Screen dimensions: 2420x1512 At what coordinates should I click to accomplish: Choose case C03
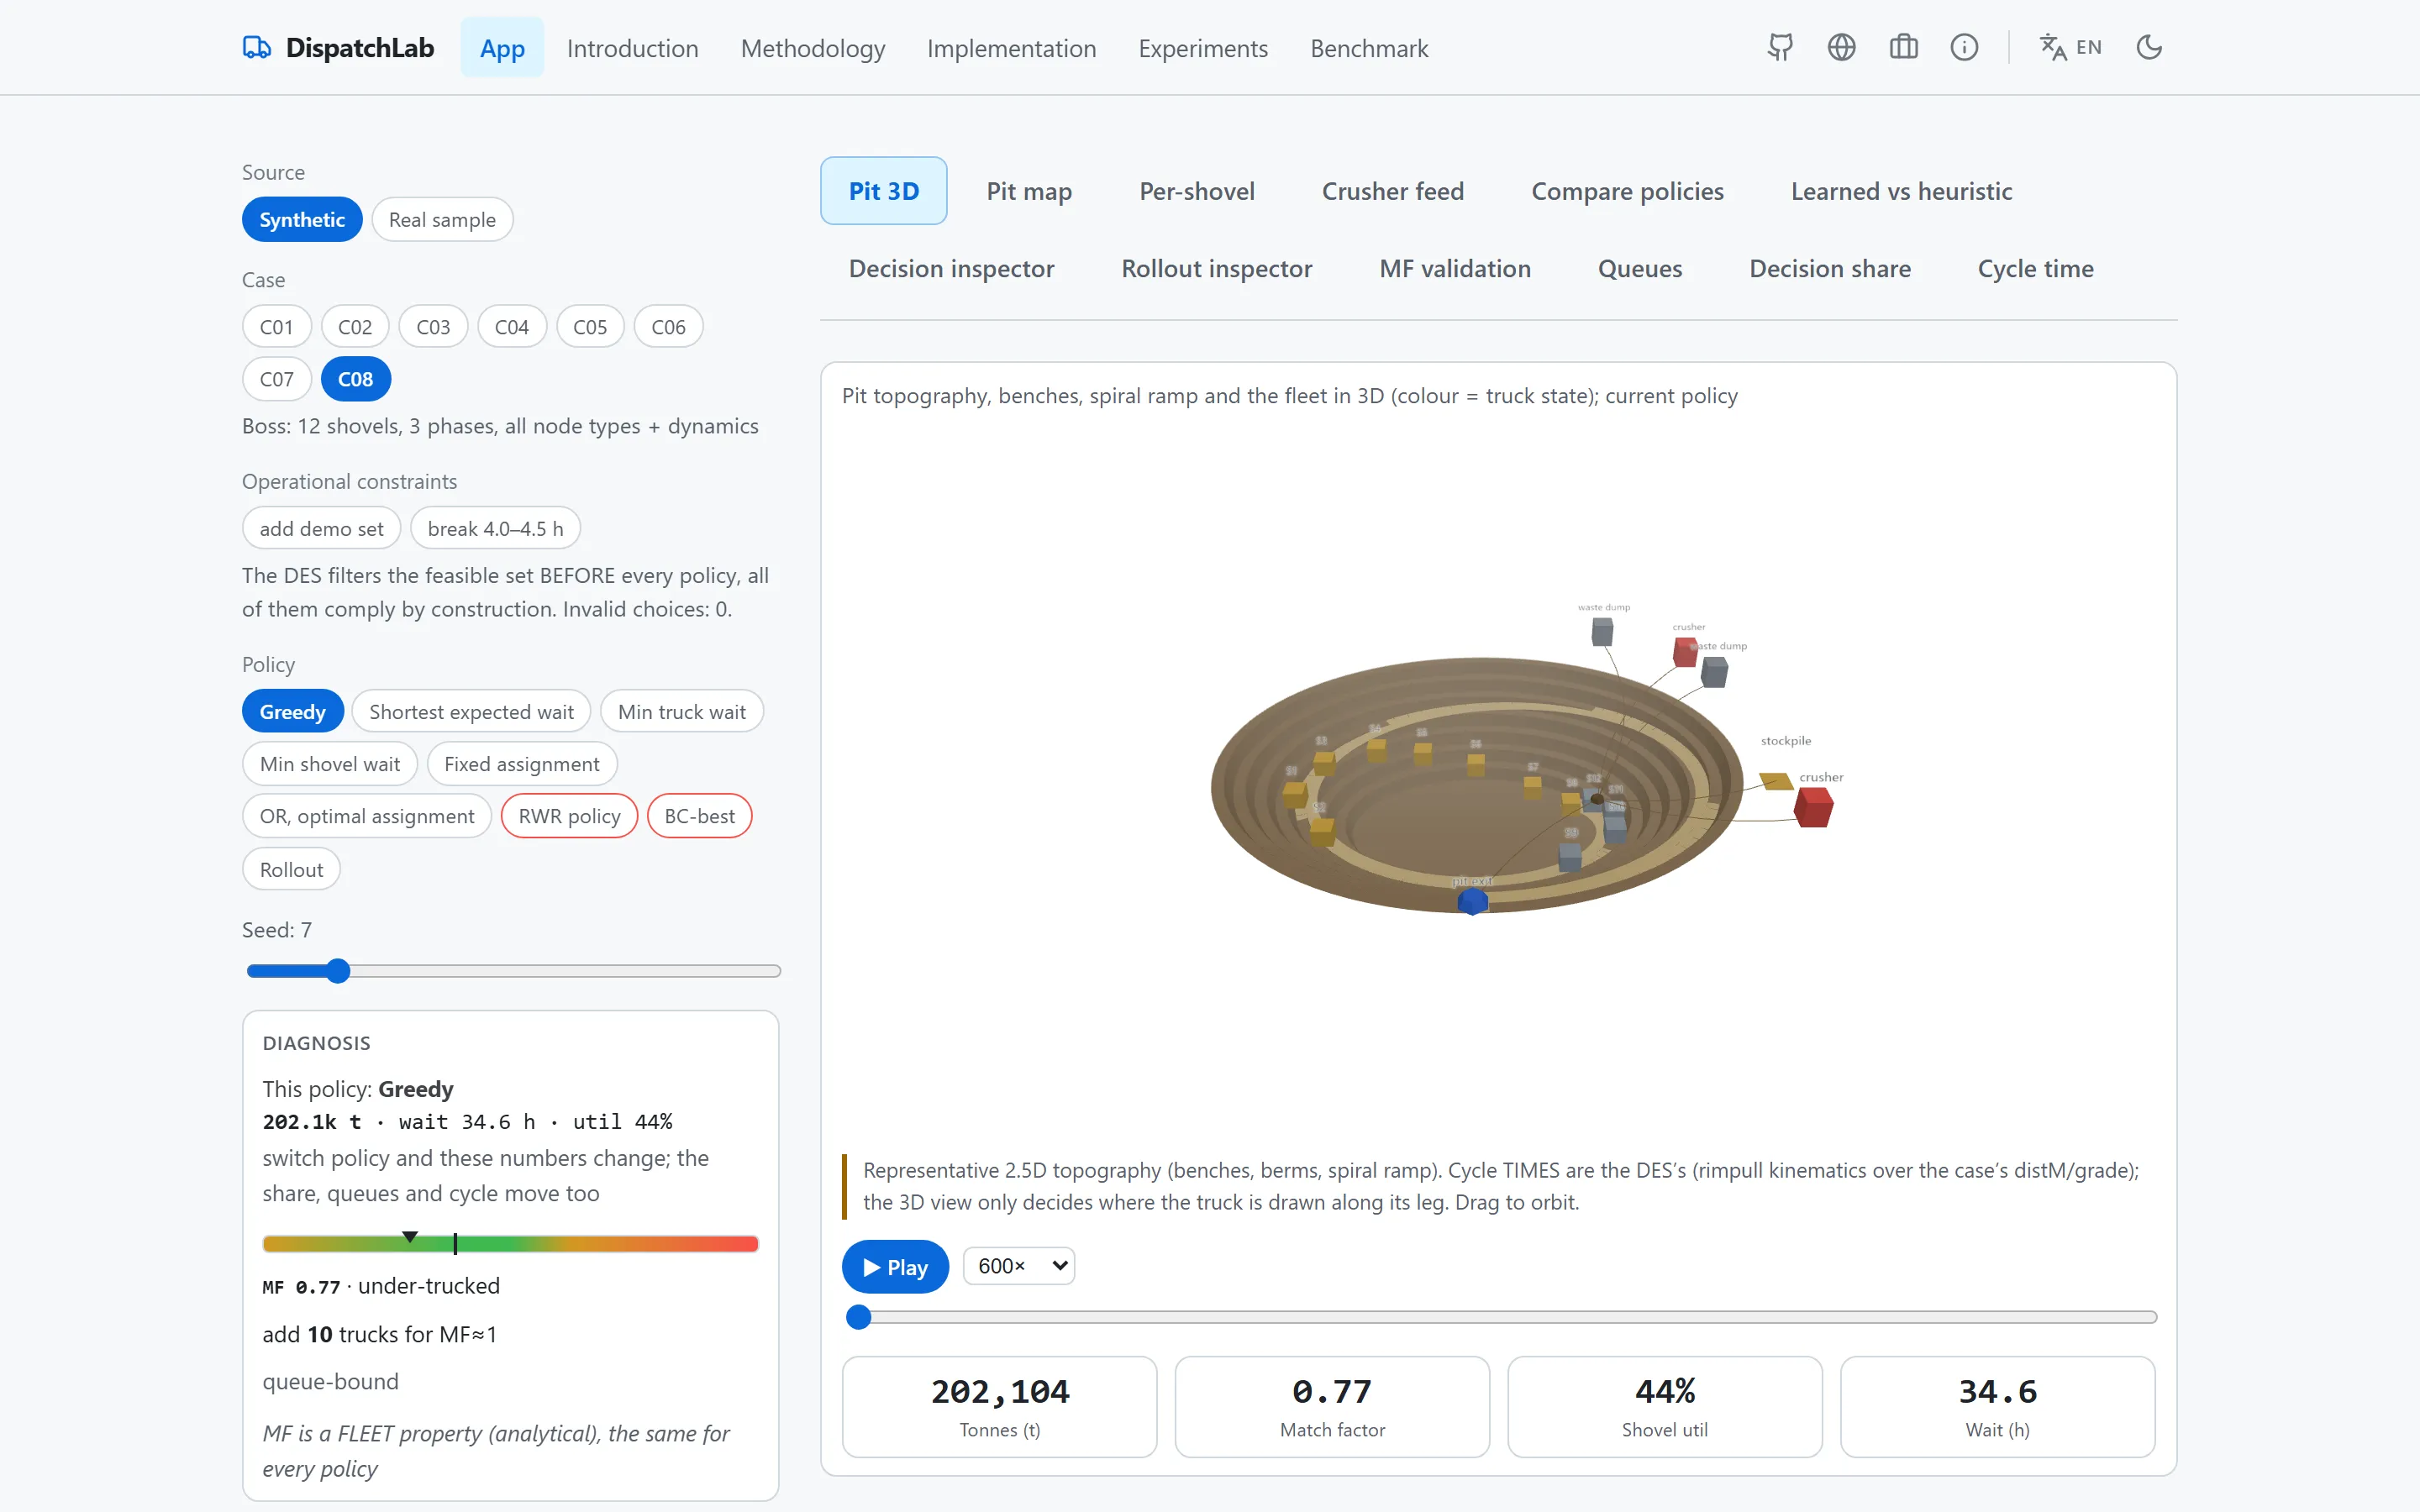coord(433,326)
